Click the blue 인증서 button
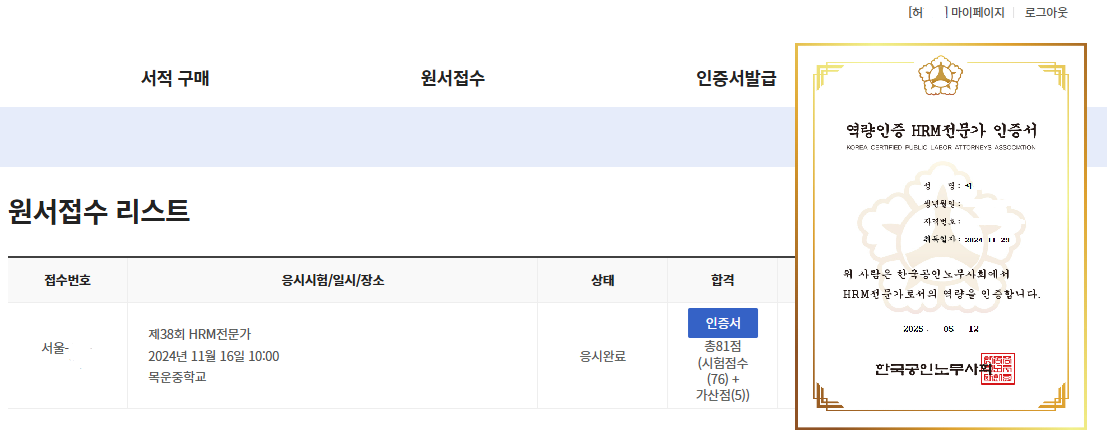1107x434 pixels. 723,323
